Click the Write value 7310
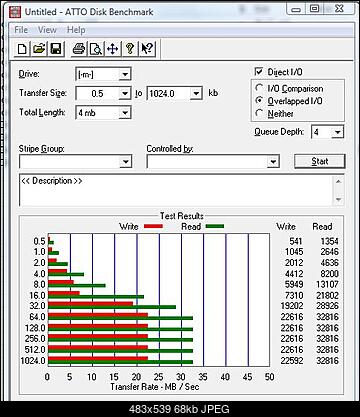 294,295
